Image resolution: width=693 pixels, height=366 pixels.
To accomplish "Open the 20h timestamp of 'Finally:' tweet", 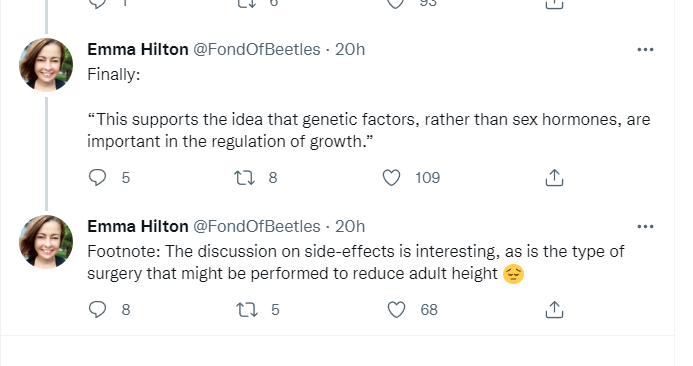I will (x=350, y=50).
